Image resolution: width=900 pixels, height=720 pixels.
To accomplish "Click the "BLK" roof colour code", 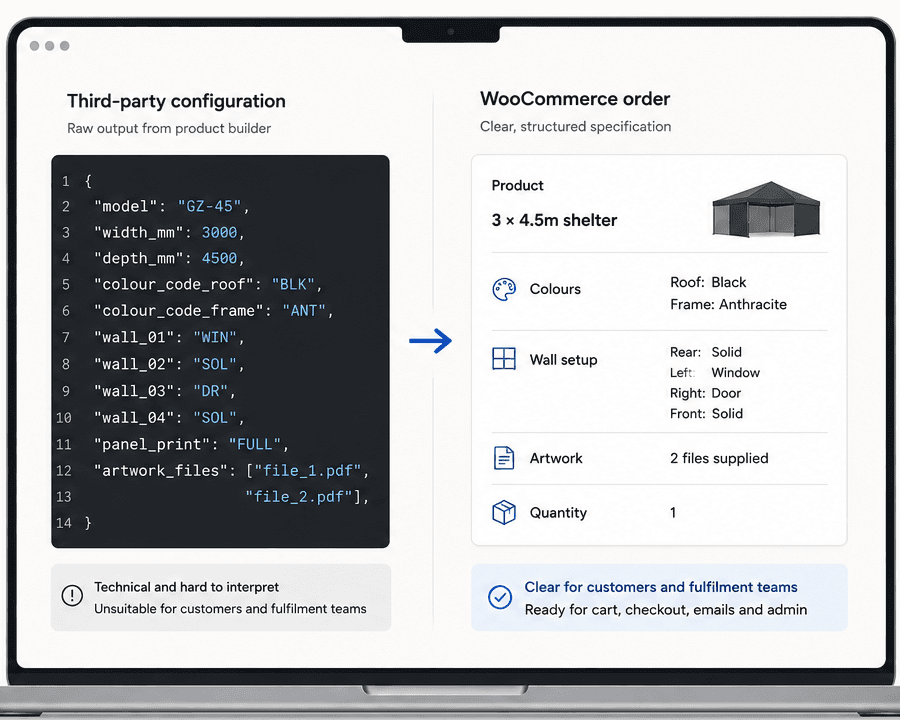I will coord(293,285).
